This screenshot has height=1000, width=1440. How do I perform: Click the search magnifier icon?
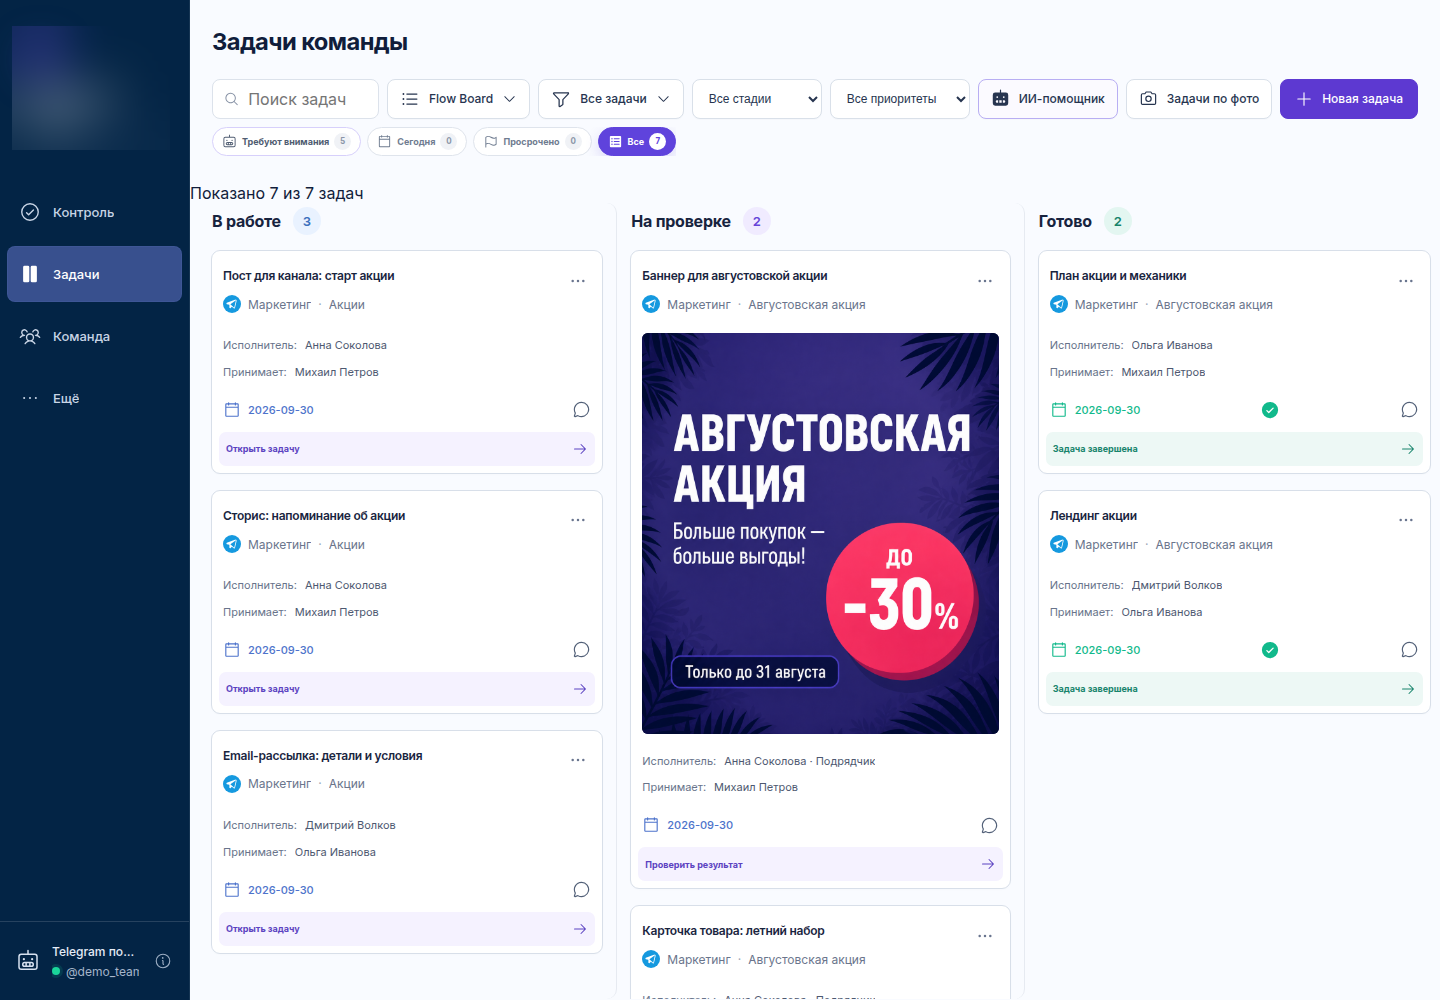(x=231, y=99)
